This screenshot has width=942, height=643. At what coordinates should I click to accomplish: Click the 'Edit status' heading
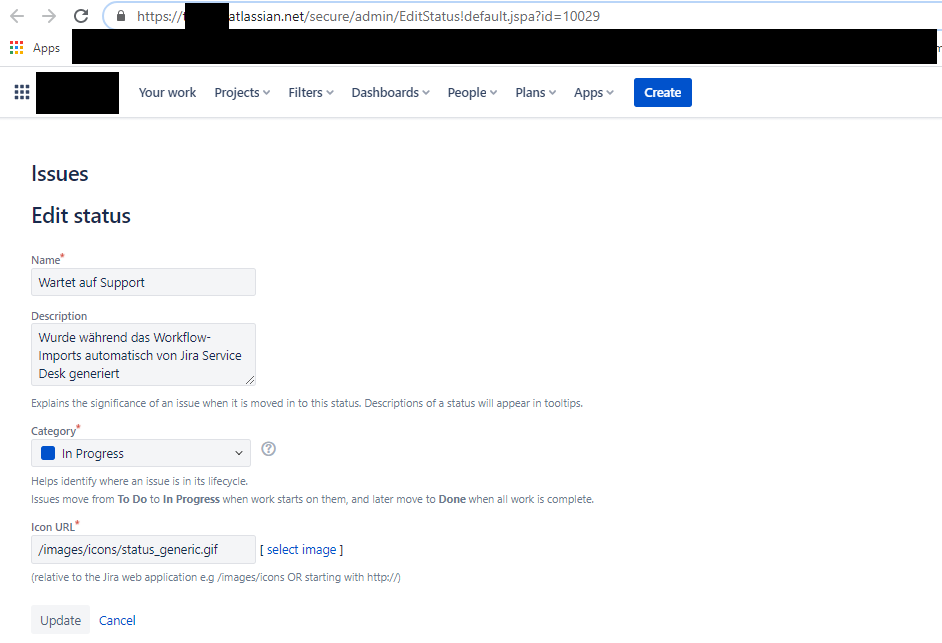click(81, 215)
